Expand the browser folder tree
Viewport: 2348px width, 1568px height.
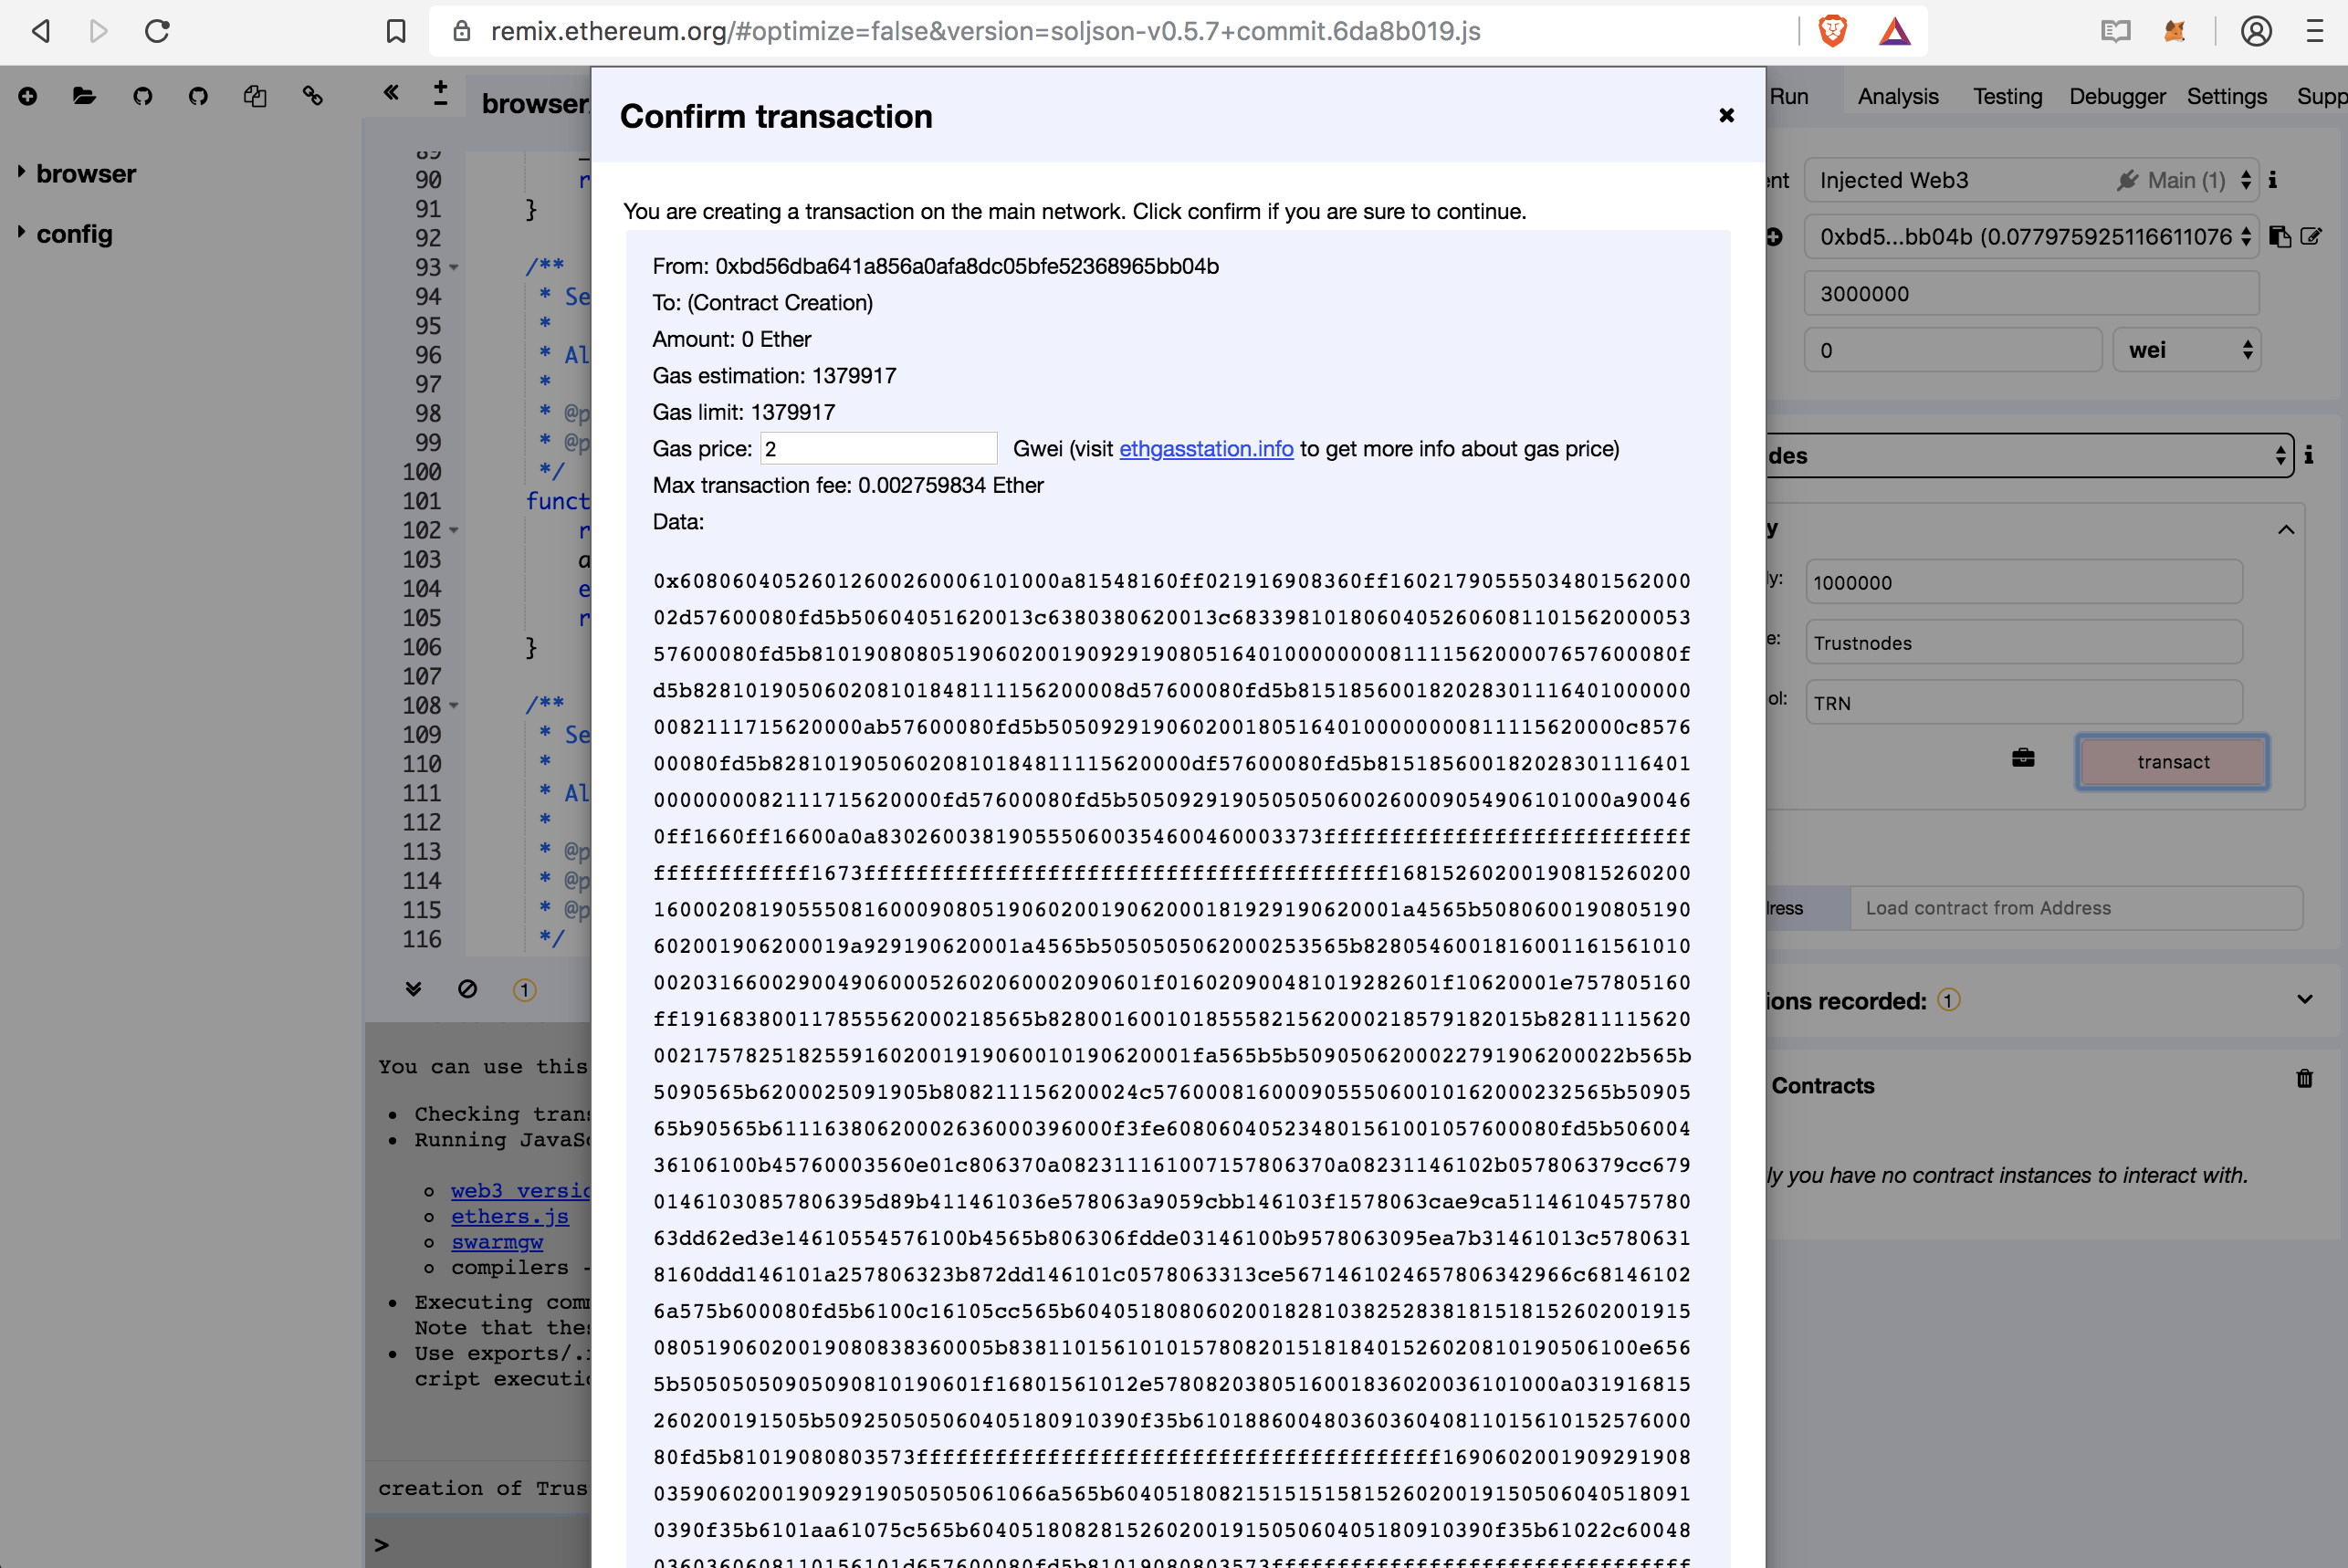pyautogui.click(x=21, y=172)
